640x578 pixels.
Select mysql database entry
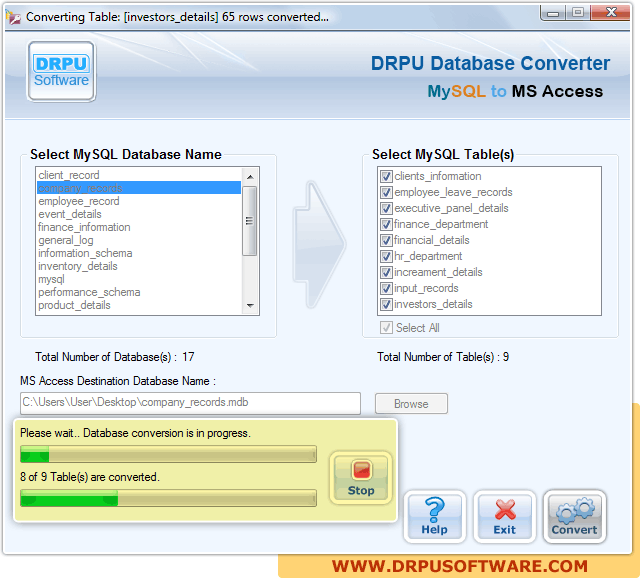coord(139,279)
